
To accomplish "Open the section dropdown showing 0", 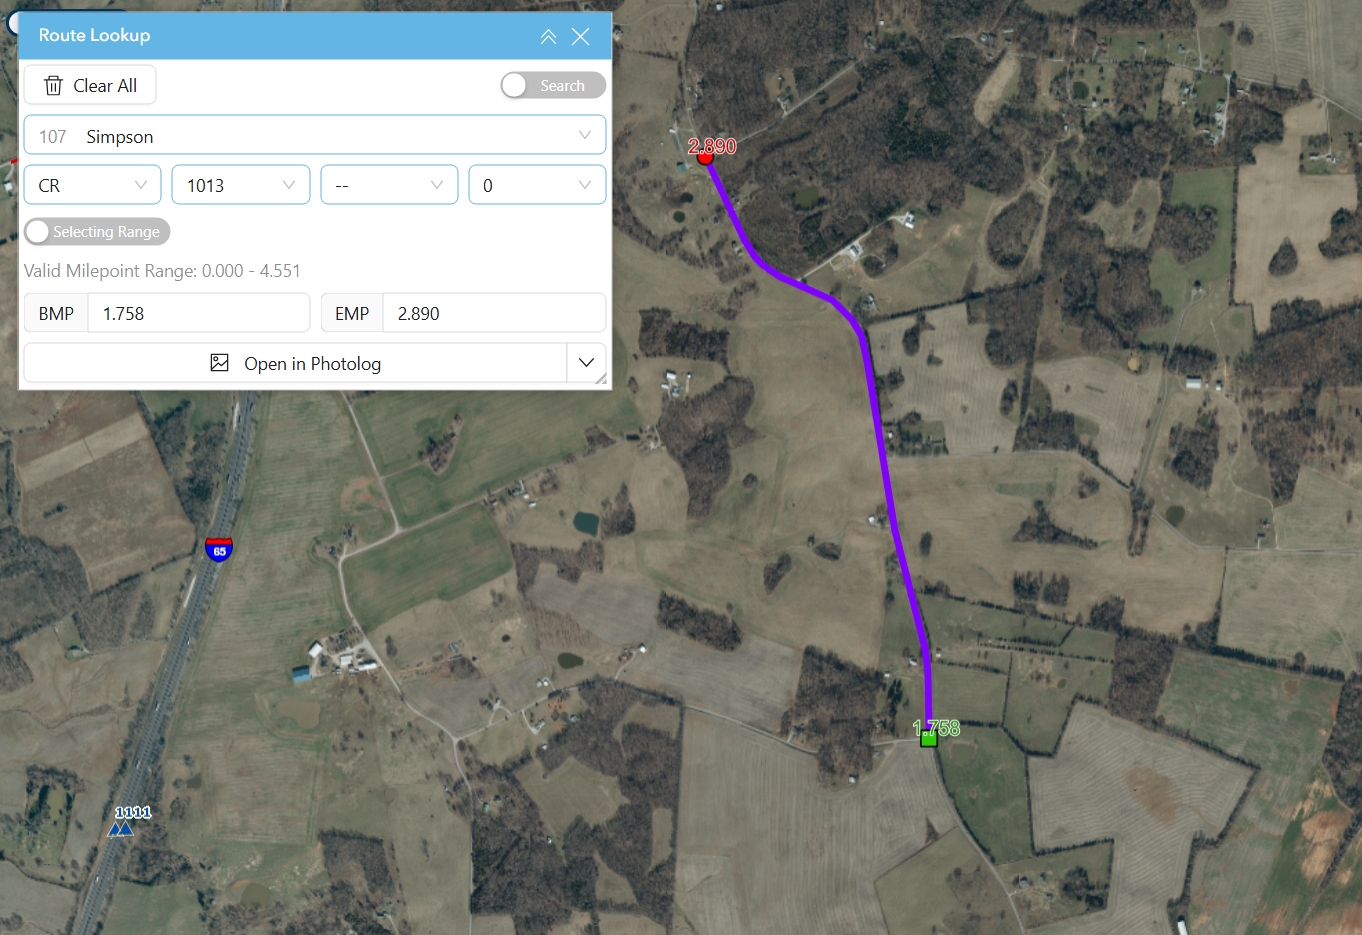I will (537, 185).
